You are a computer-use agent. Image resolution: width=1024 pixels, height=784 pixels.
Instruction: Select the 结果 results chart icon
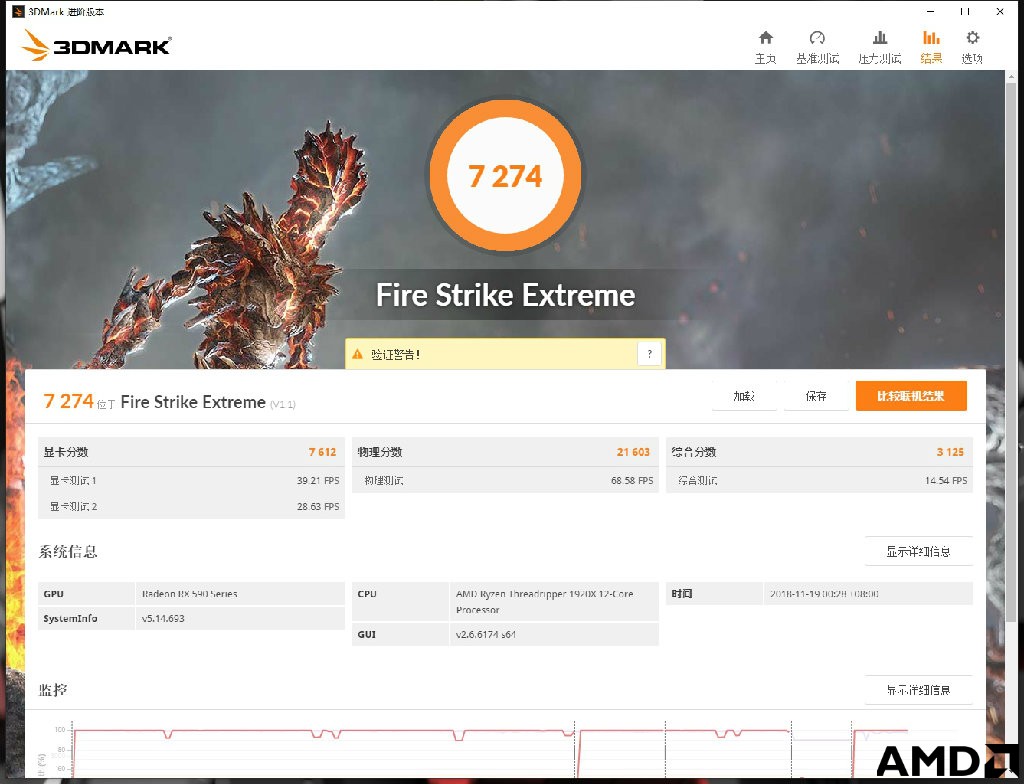(931, 38)
